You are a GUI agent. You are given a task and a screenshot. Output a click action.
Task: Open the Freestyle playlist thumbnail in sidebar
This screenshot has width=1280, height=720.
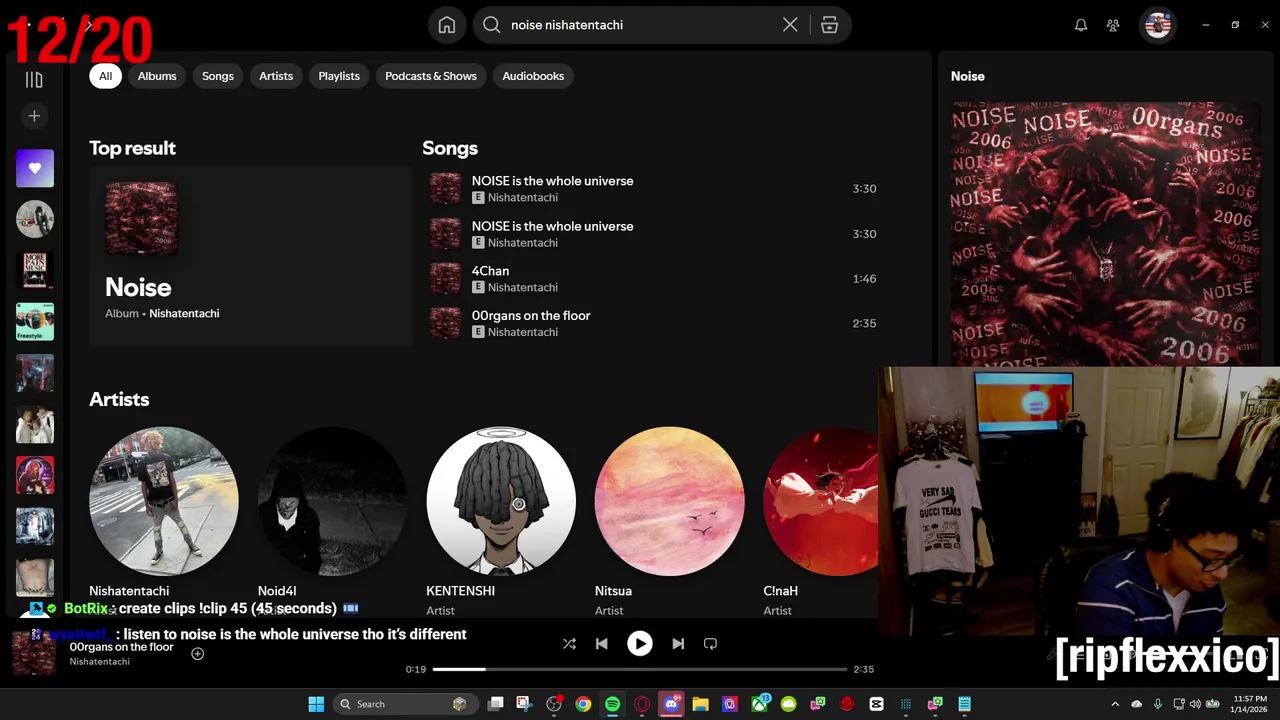pyautogui.click(x=35, y=321)
